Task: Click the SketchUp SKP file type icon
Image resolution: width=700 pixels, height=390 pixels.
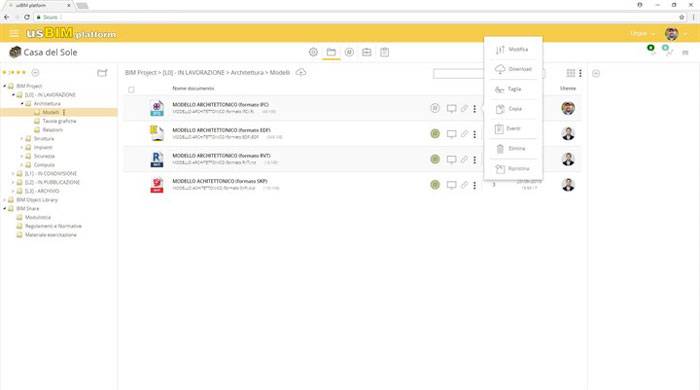Action: click(x=157, y=185)
